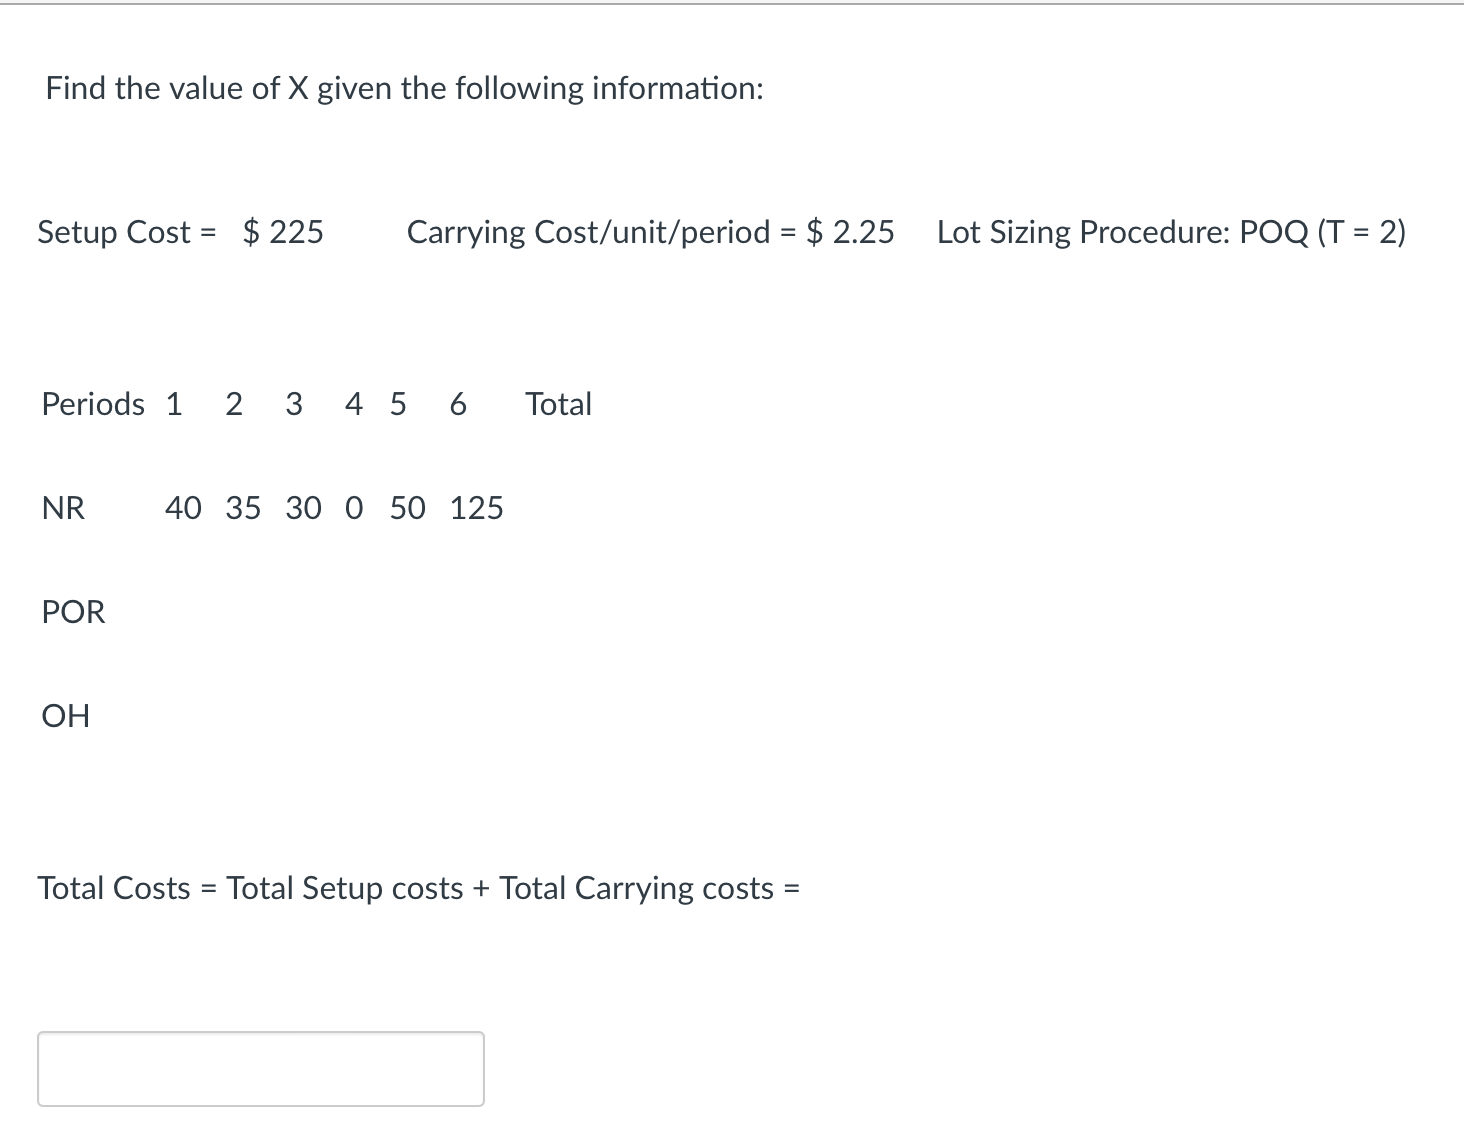The height and width of the screenshot is (1127, 1464).
Task: Click the NR value '50' for period 5
Action: [407, 508]
